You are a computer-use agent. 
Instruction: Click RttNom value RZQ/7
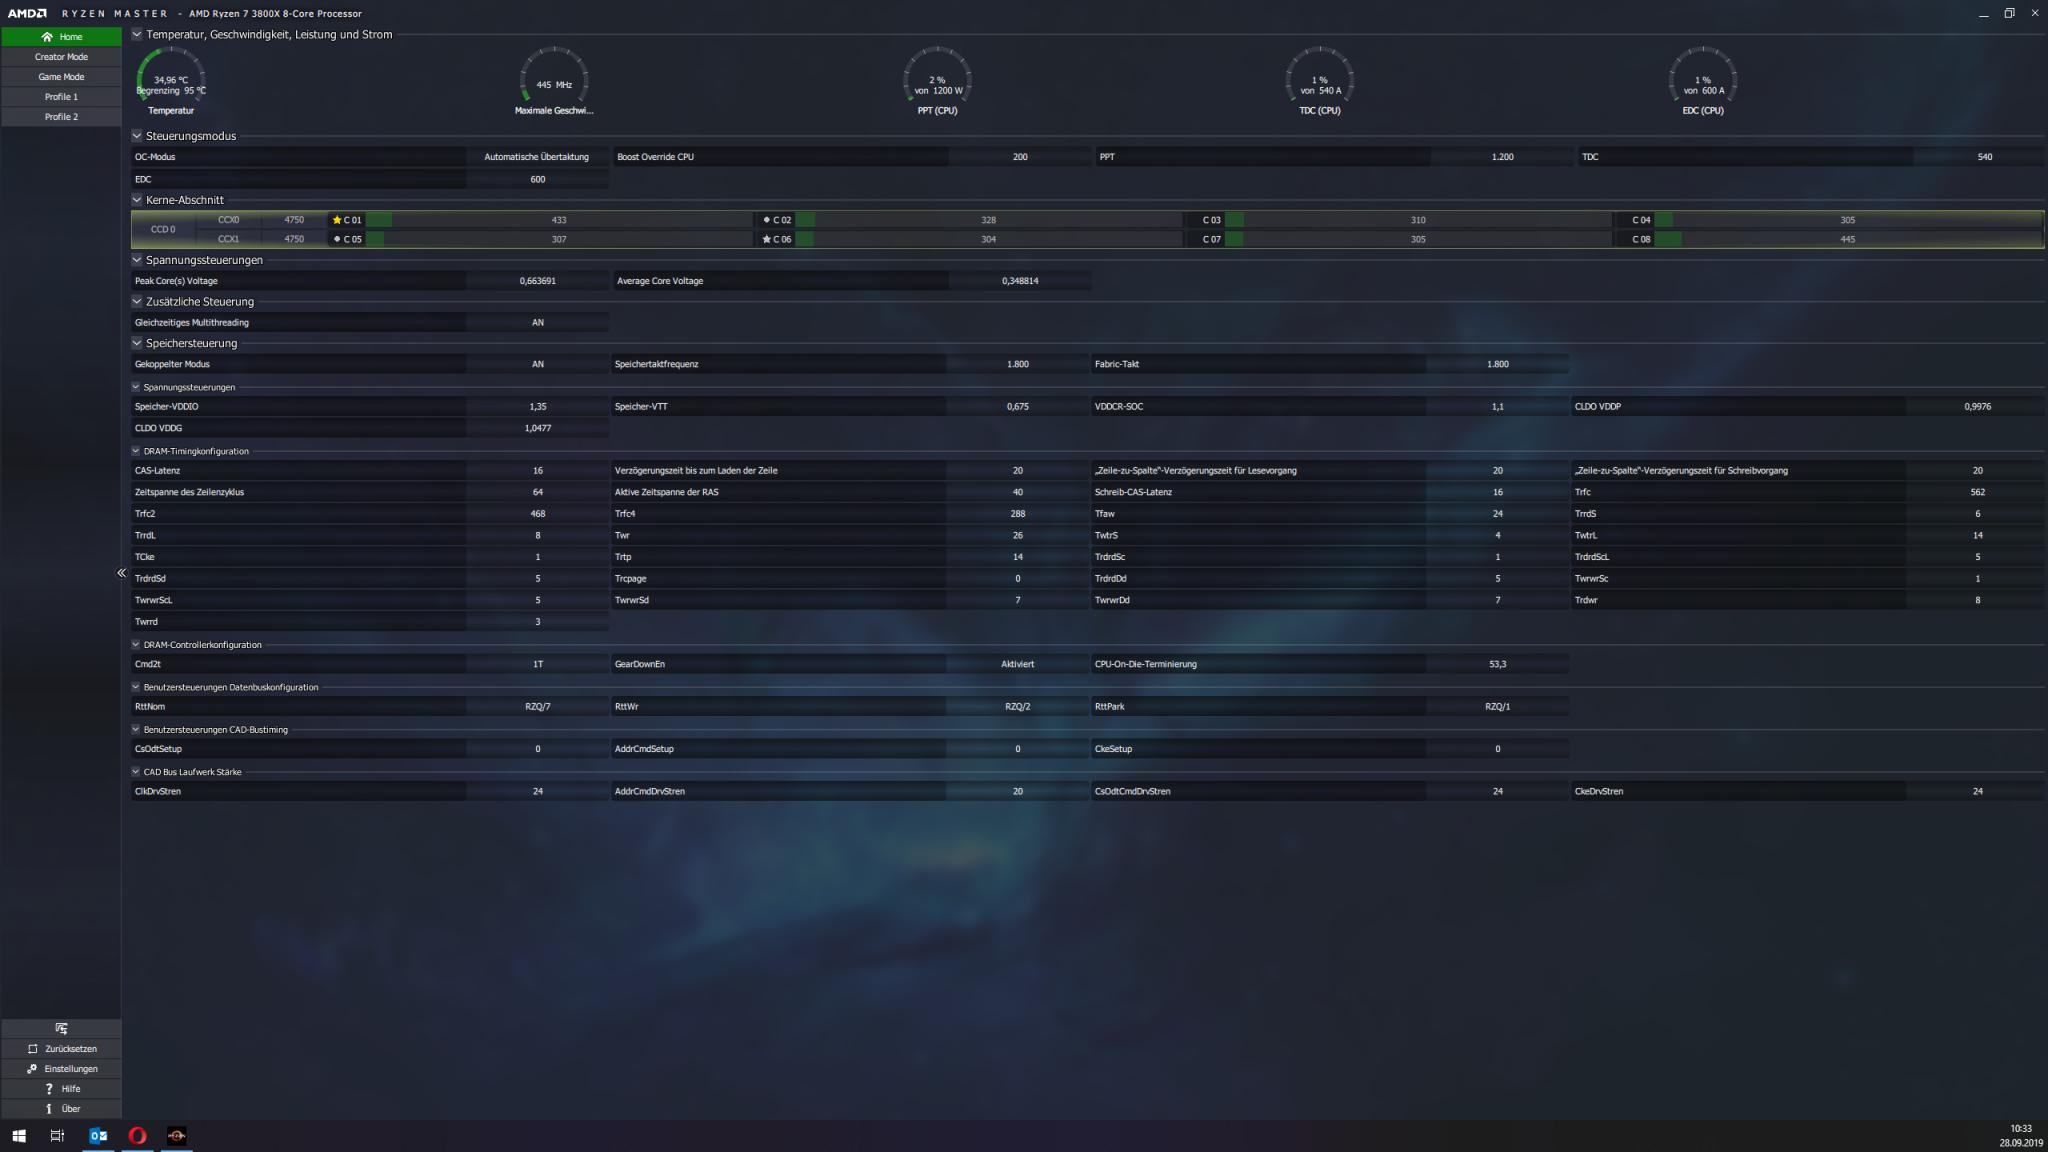point(537,706)
